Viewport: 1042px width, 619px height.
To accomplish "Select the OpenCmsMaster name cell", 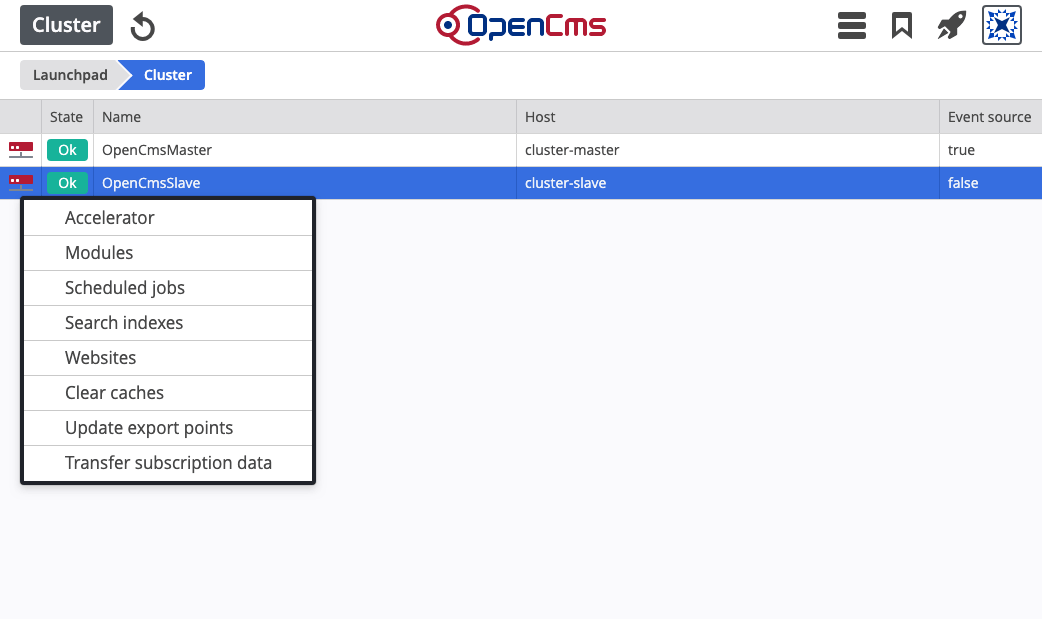I will 304,150.
